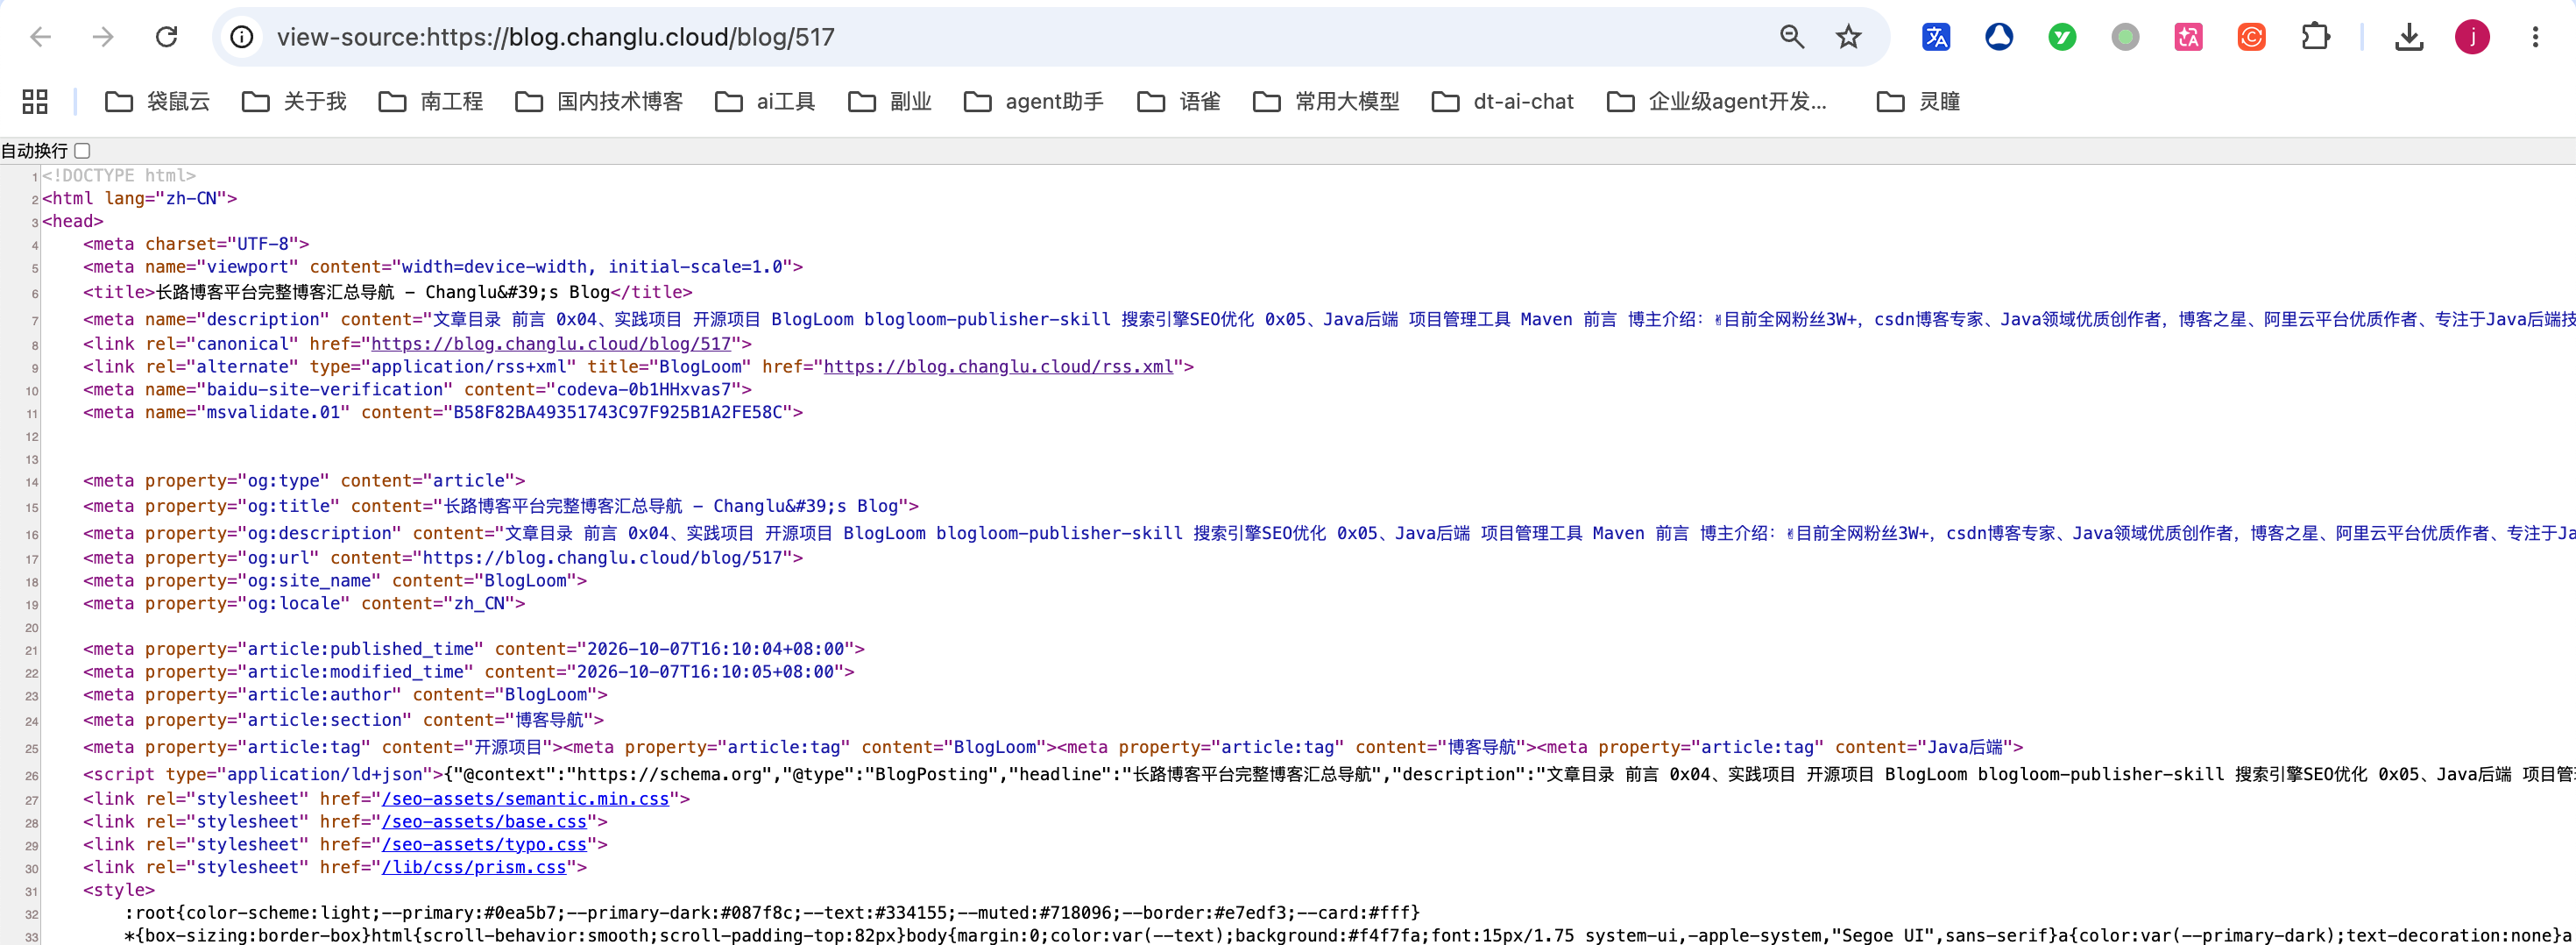
Task: Click the blue circular triangle extension
Action: tap(1999, 37)
